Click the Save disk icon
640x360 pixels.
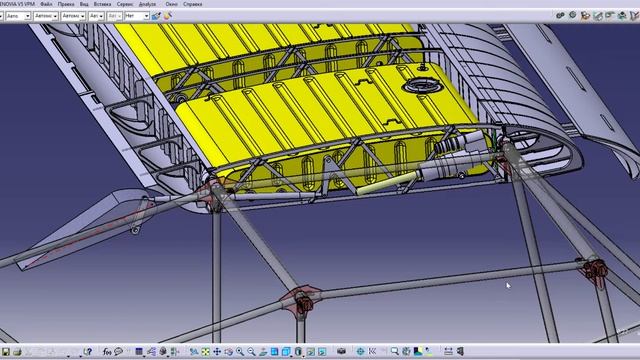coord(6,351)
